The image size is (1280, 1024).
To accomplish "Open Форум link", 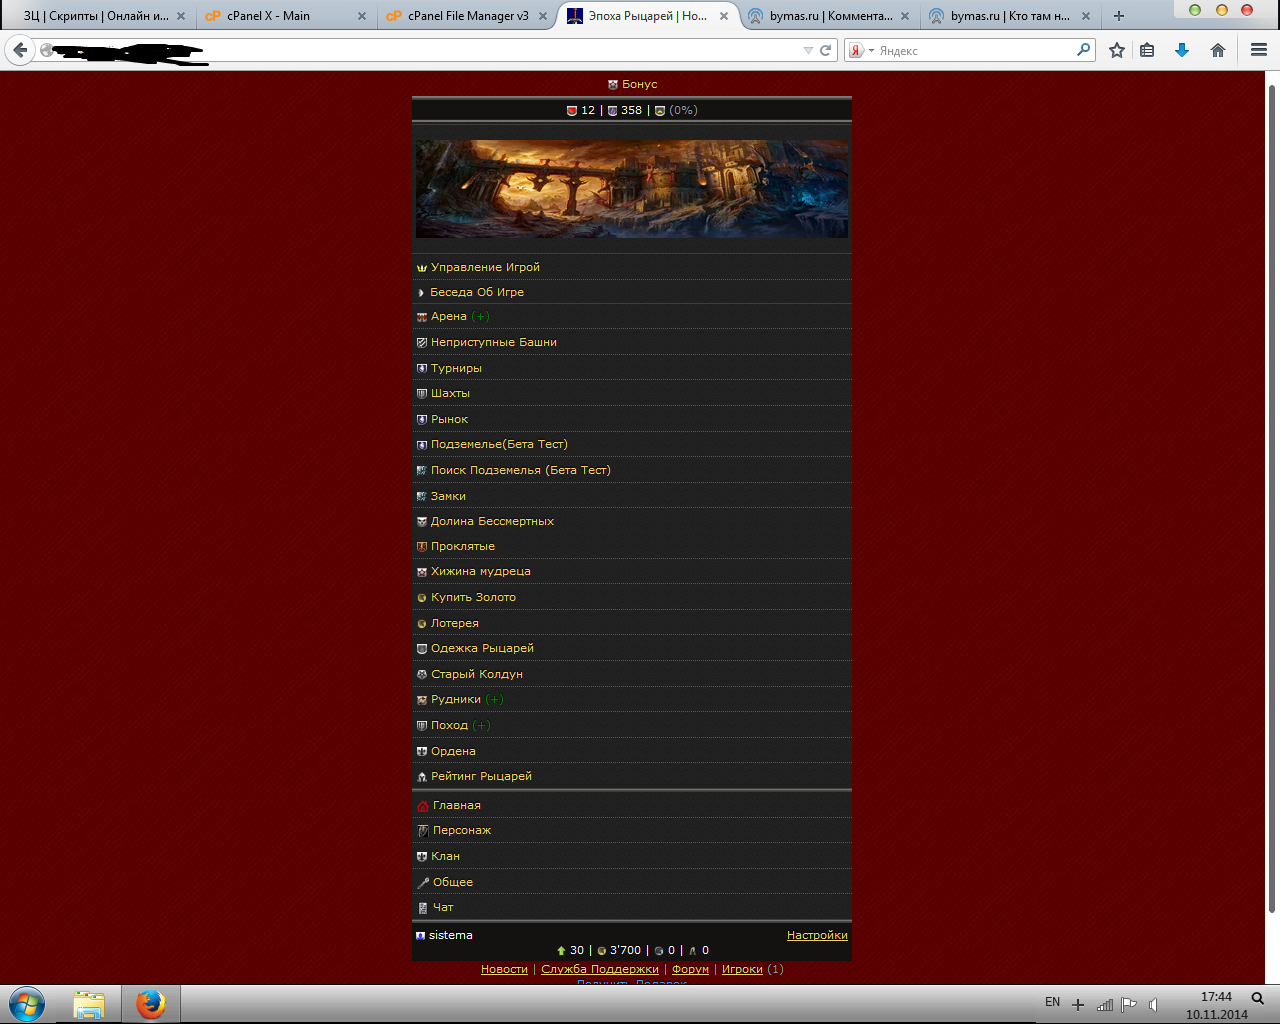I will coord(690,969).
